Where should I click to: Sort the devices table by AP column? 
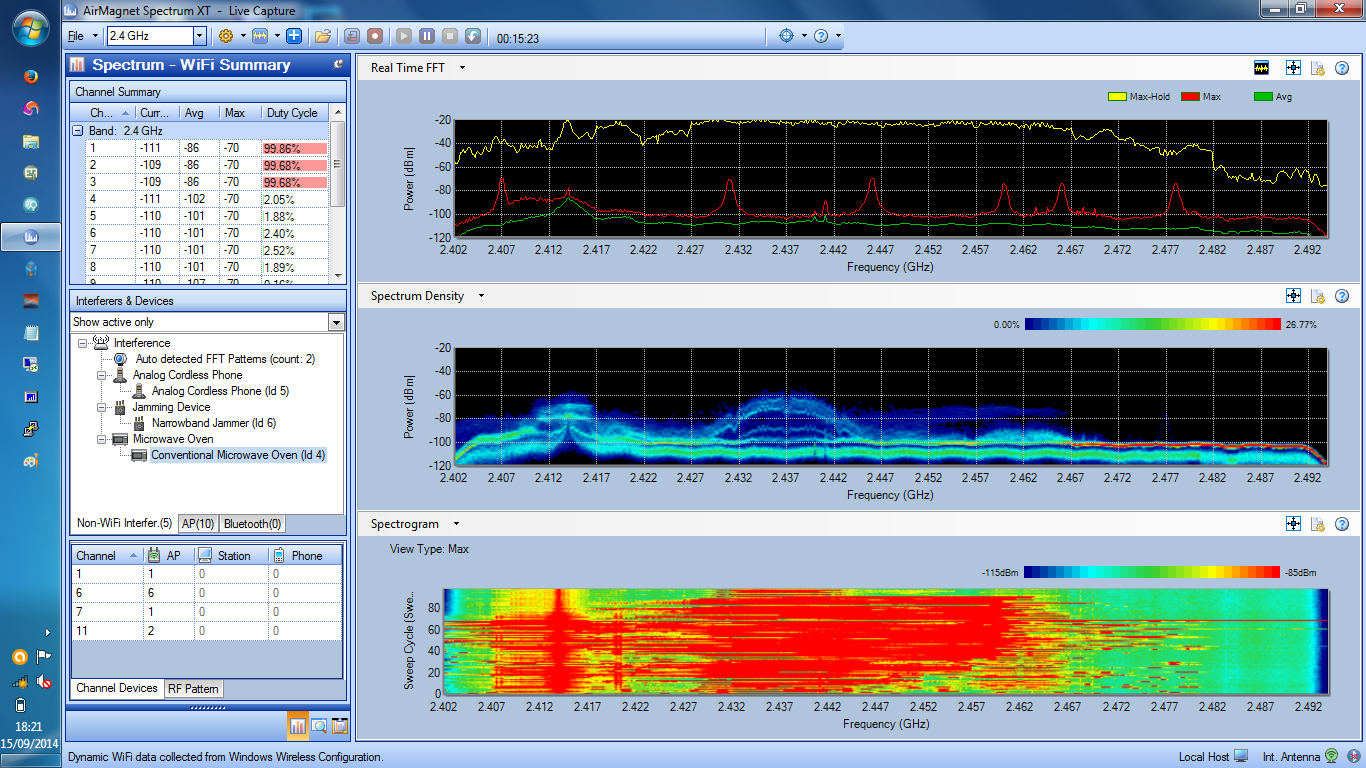(x=170, y=555)
